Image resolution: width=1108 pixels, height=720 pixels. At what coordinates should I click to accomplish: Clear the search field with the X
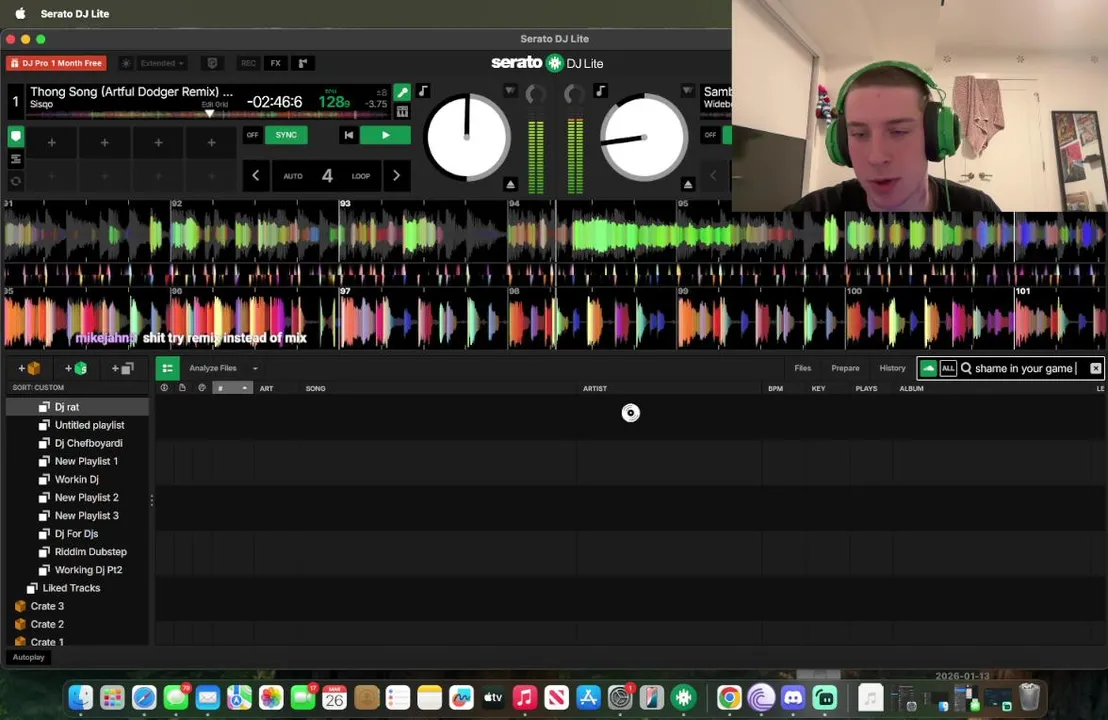coord(1095,368)
